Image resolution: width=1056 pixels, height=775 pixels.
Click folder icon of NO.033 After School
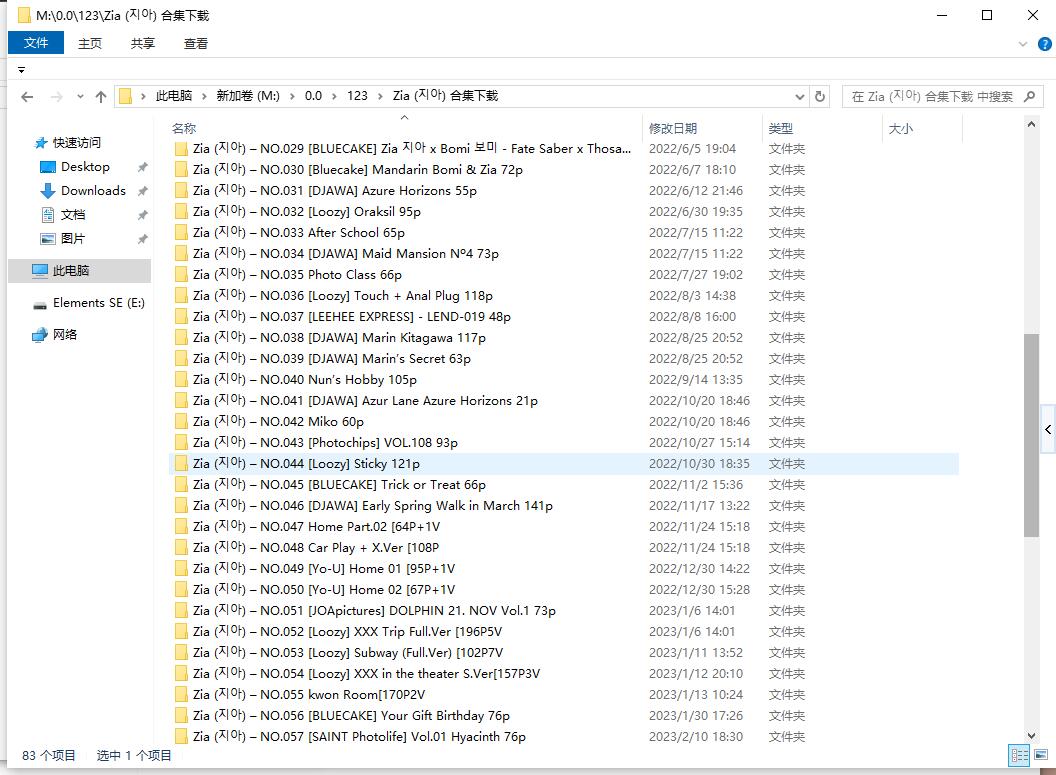click(180, 233)
